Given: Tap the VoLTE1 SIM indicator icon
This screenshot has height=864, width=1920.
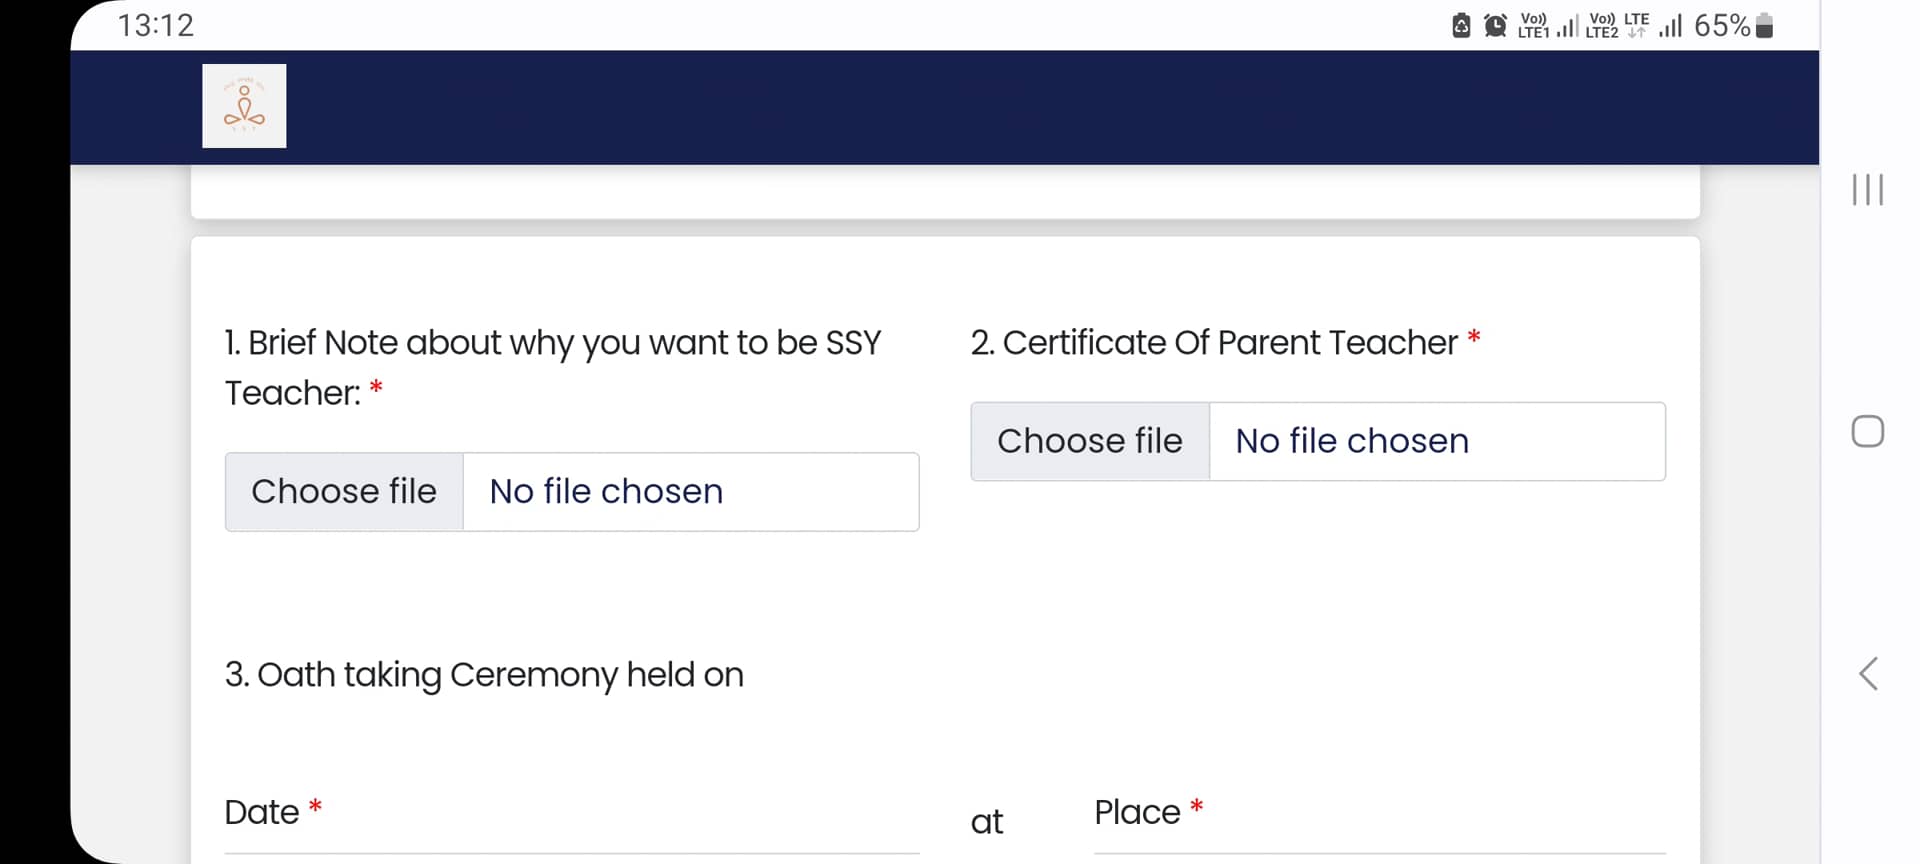Looking at the screenshot, I should point(1533,25).
